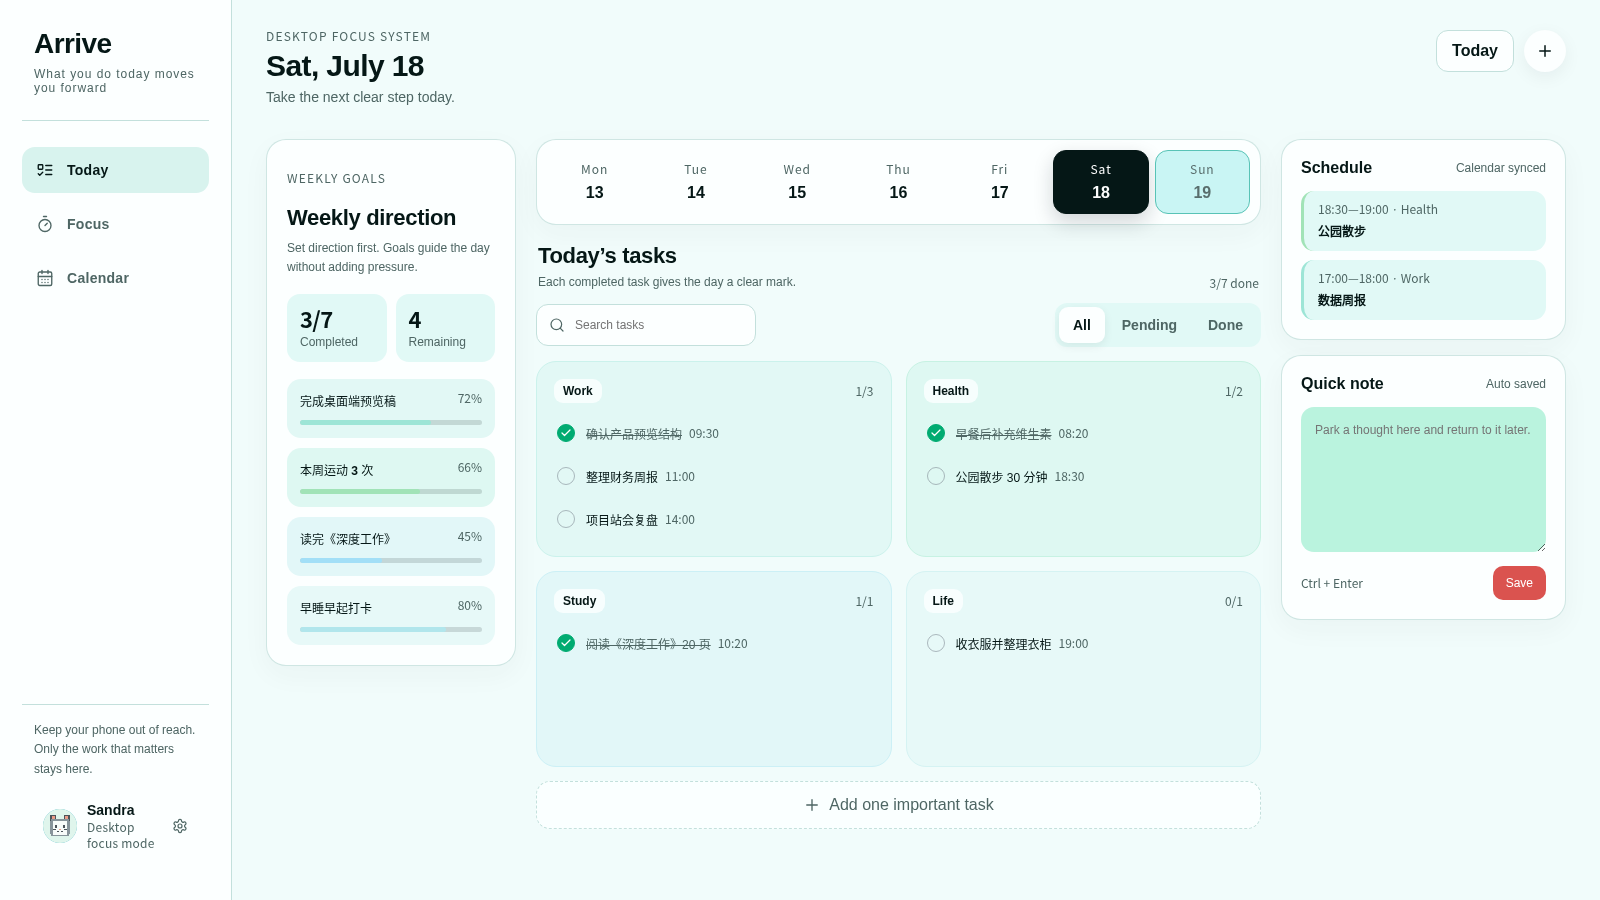This screenshot has height=900, width=1600.
Task: Click the Today button at top right
Action: [x=1475, y=51]
